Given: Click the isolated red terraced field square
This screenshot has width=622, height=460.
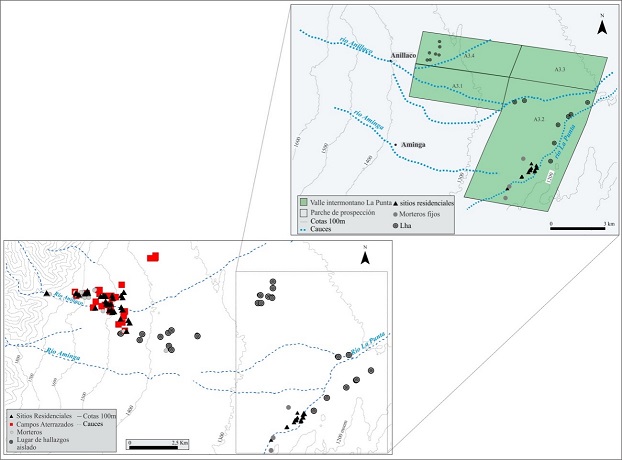Looking at the screenshot, I should pyautogui.click(x=153, y=257).
